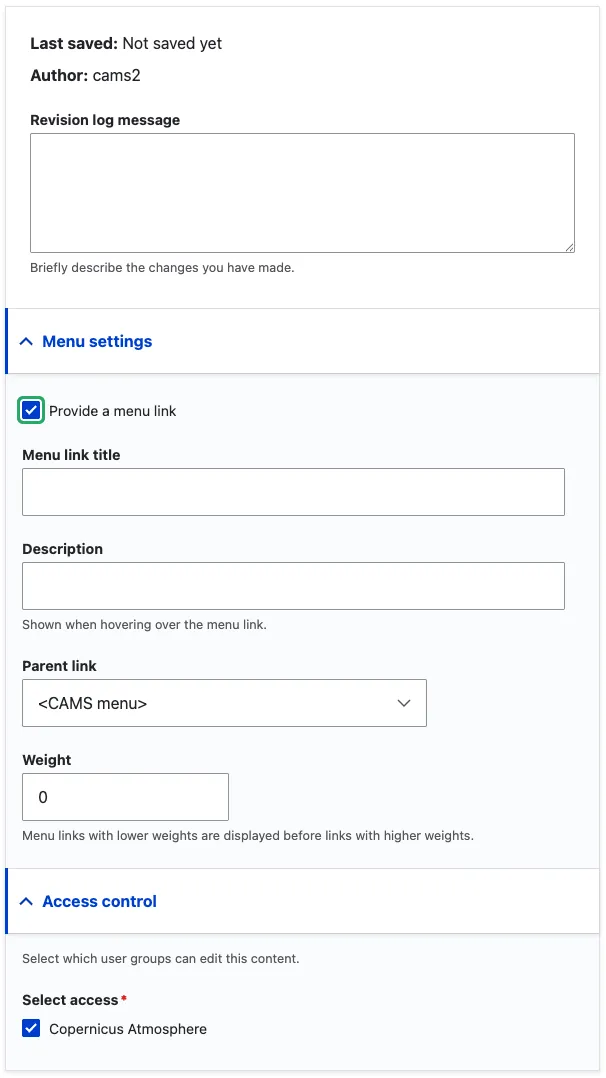Click the Revision log textarea resize handle
Screen dimensions: 606x1078
[569, 247]
